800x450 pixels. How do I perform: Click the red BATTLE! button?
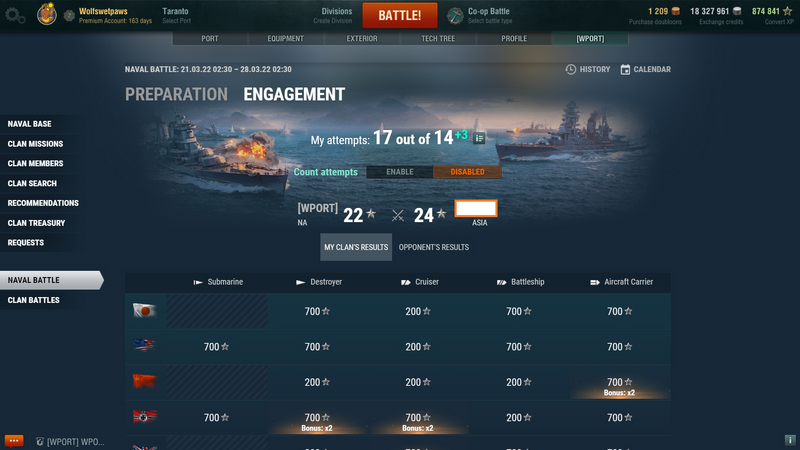tap(400, 15)
